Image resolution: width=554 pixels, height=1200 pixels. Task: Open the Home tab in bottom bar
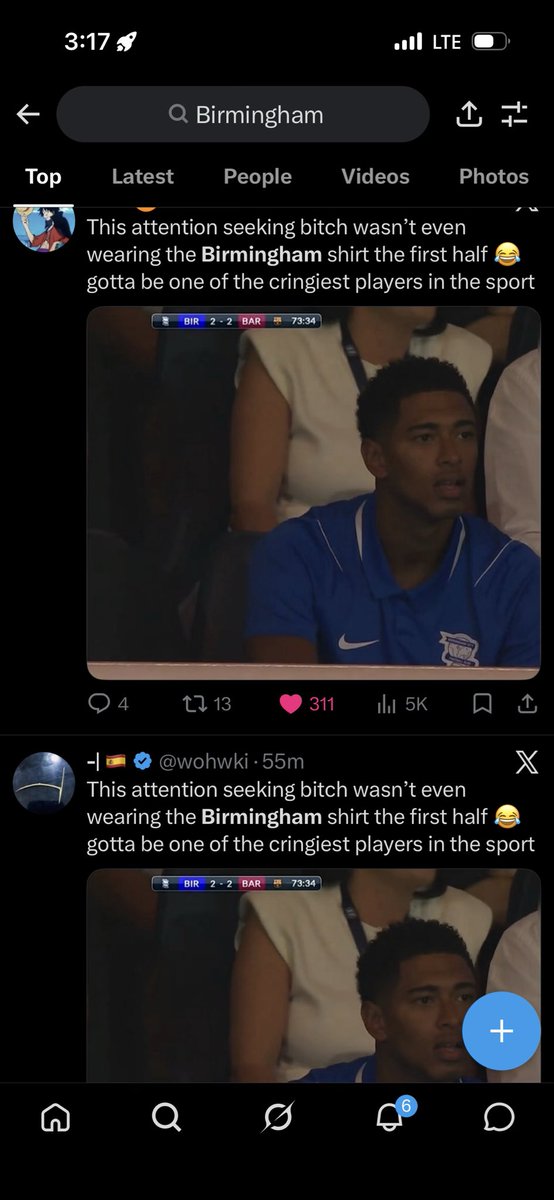[x=56, y=1117]
